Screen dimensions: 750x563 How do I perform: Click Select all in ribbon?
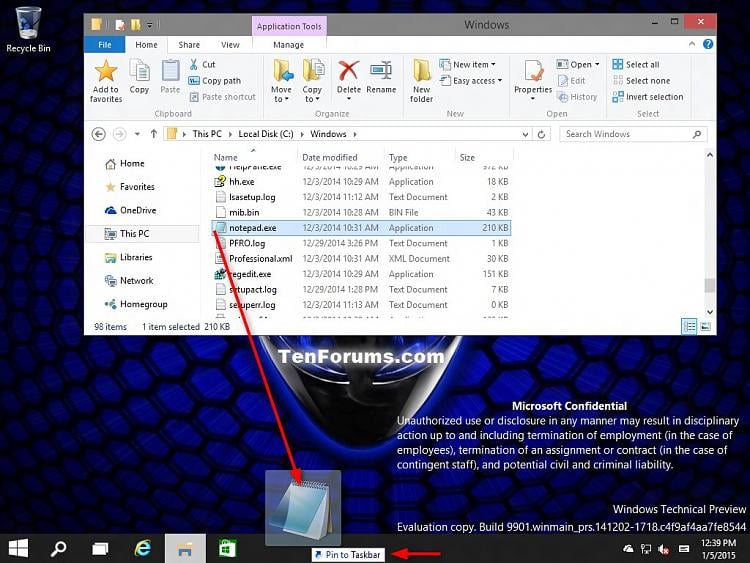point(636,64)
